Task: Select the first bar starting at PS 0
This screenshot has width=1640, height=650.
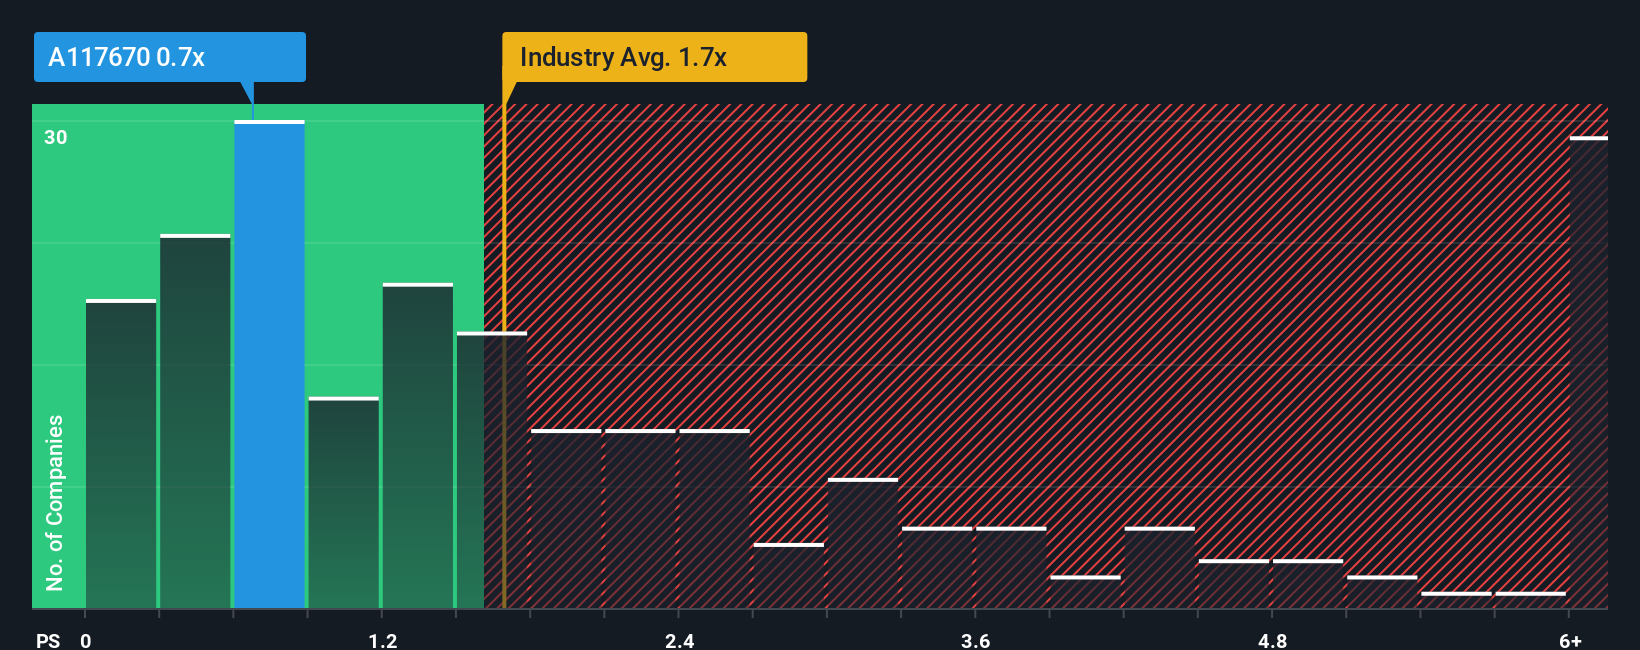Action: click(121, 454)
